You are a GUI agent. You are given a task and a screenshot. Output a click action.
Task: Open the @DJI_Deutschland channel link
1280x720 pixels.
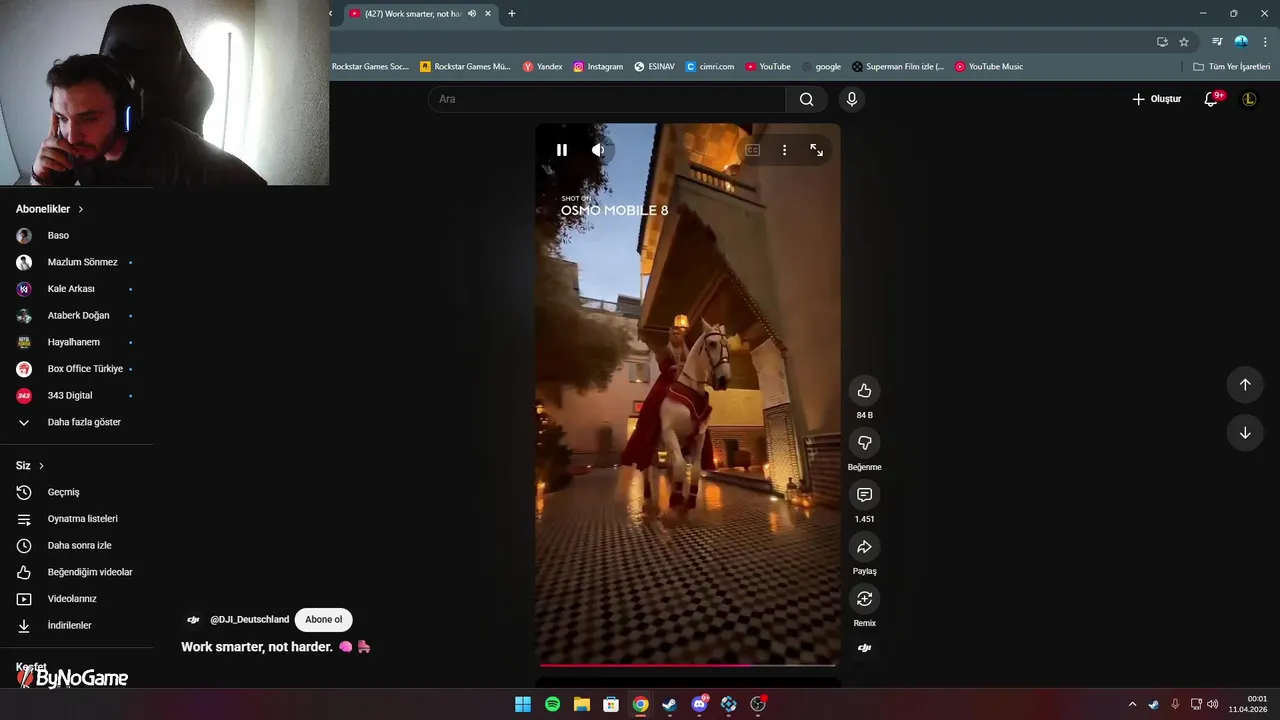pyautogui.click(x=249, y=620)
